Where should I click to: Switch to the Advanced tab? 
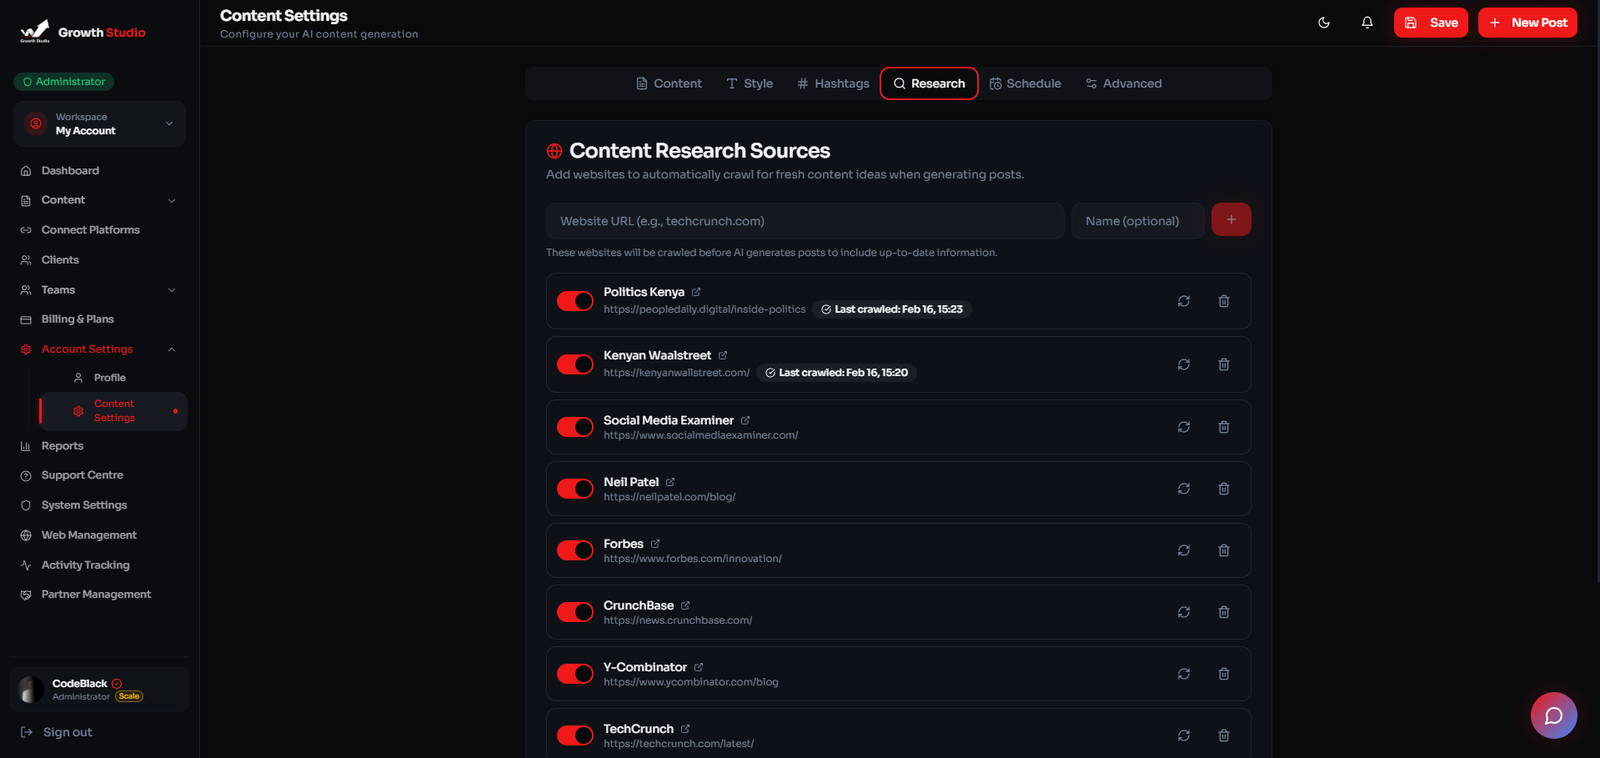[1124, 84]
